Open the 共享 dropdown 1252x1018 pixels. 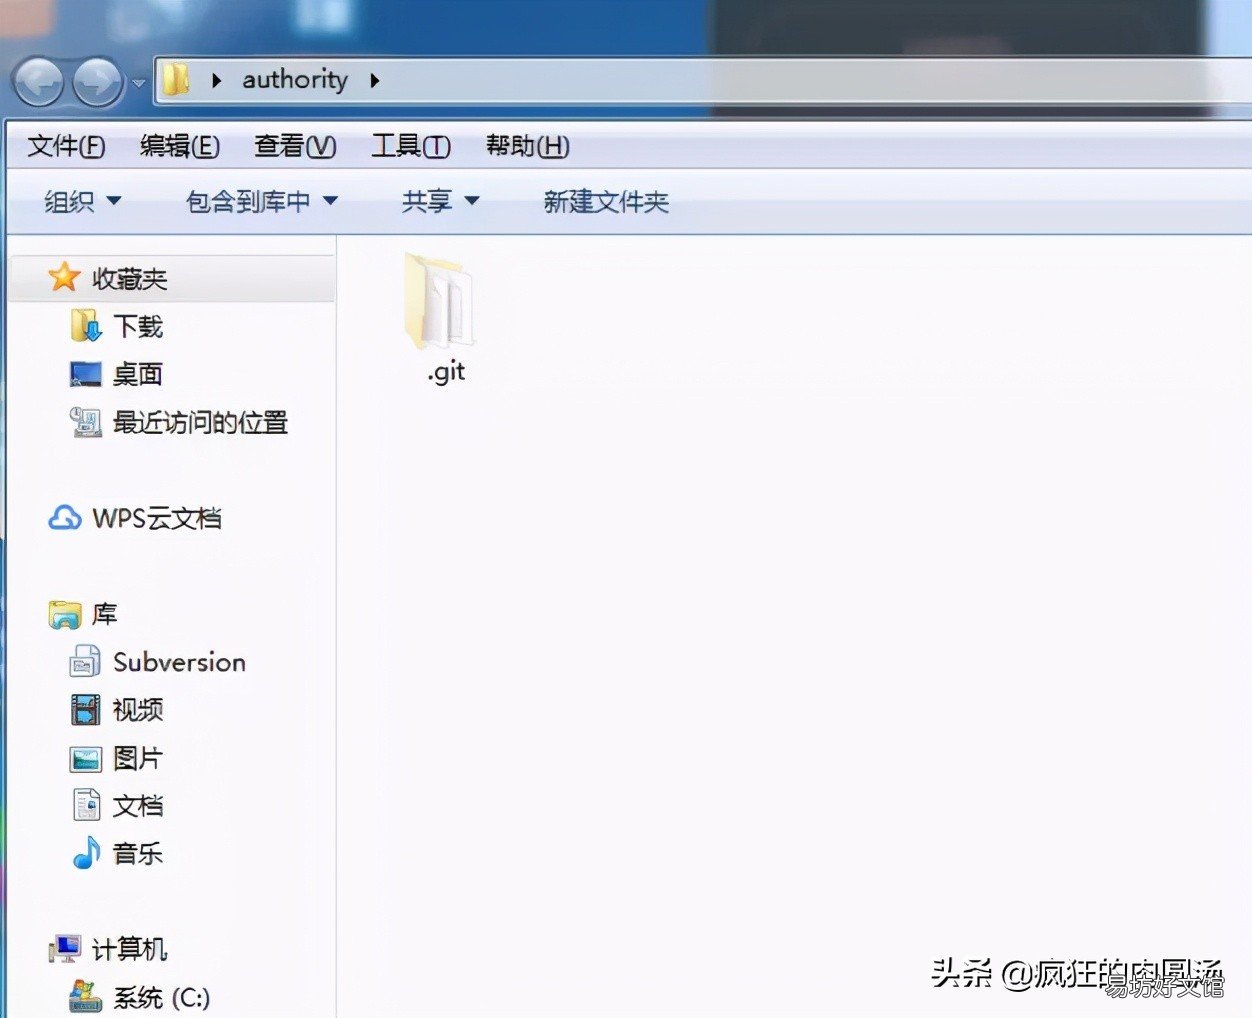(x=441, y=202)
